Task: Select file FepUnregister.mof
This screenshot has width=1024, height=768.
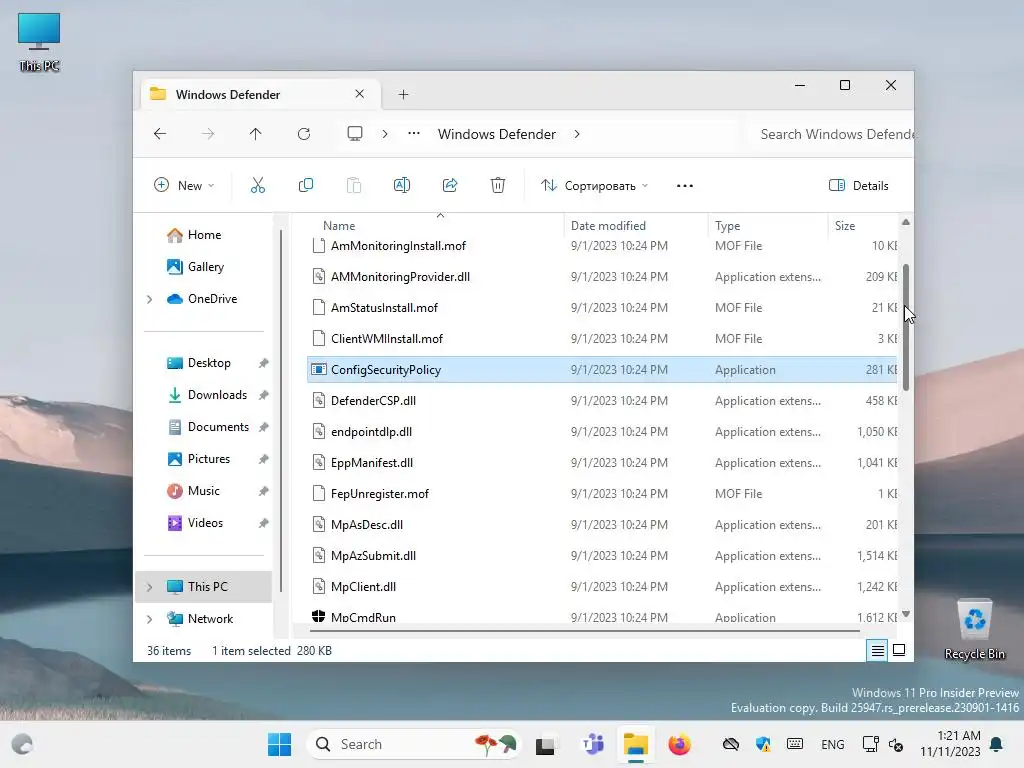Action: tap(379, 494)
